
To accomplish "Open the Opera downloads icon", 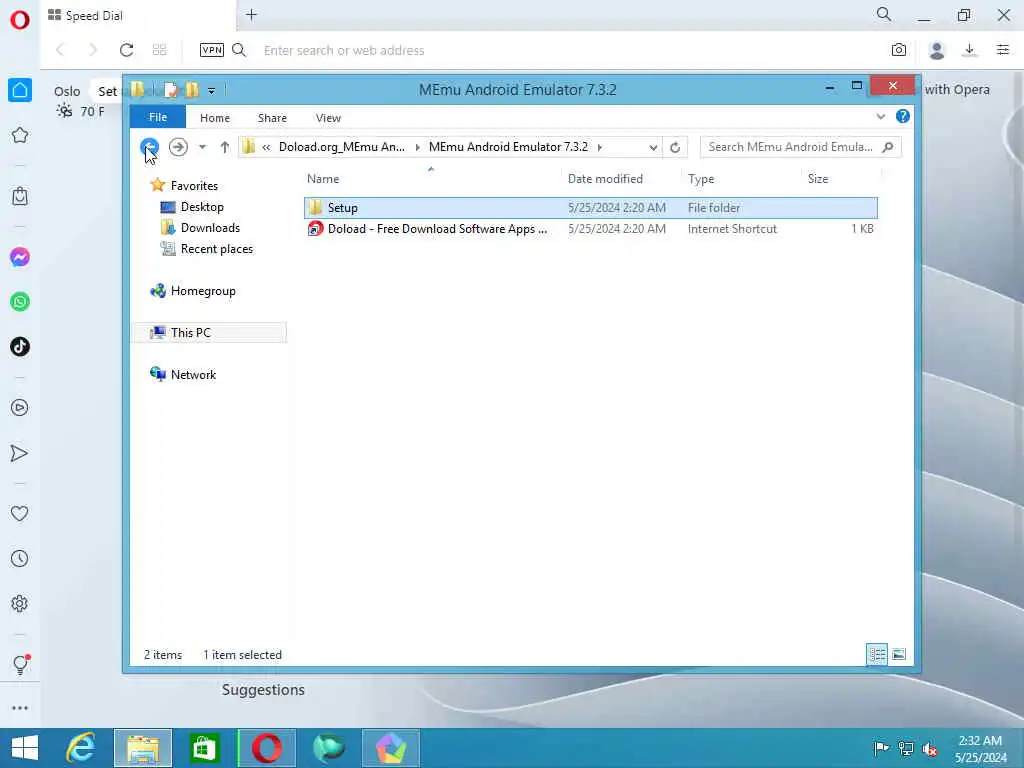I will [970, 50].
